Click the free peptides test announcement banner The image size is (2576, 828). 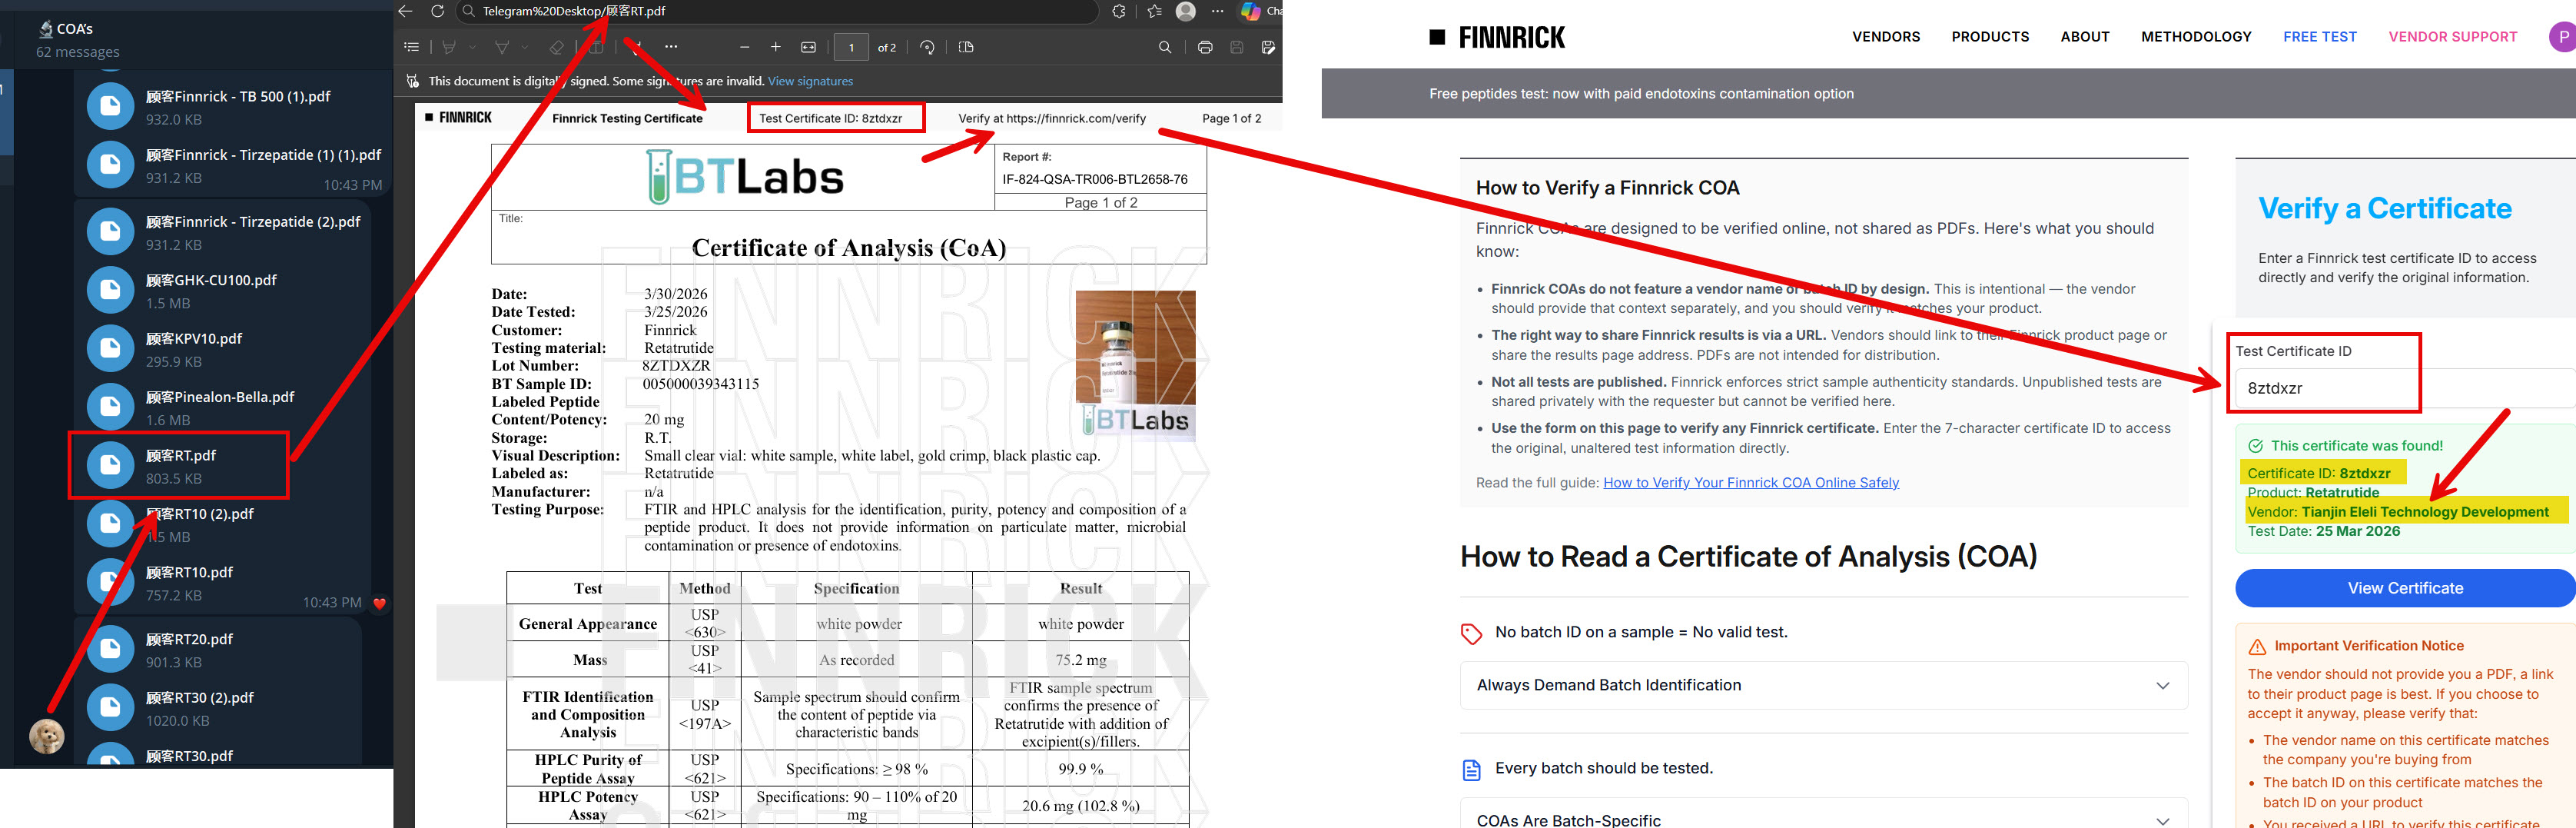1948,93
